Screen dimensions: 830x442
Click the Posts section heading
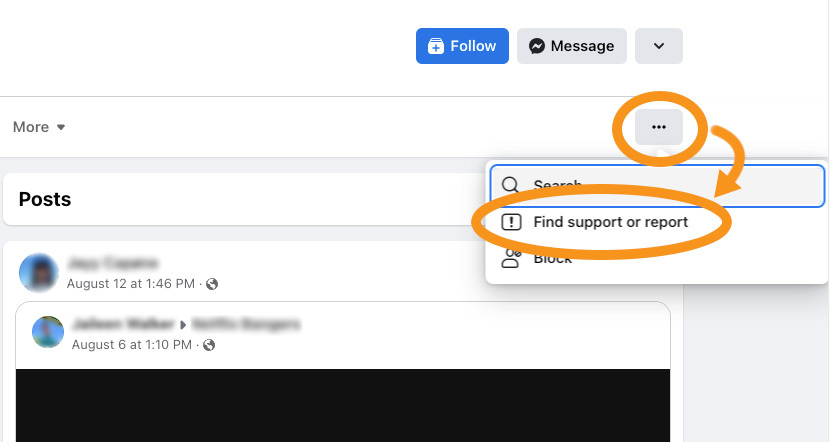point(45,199)
